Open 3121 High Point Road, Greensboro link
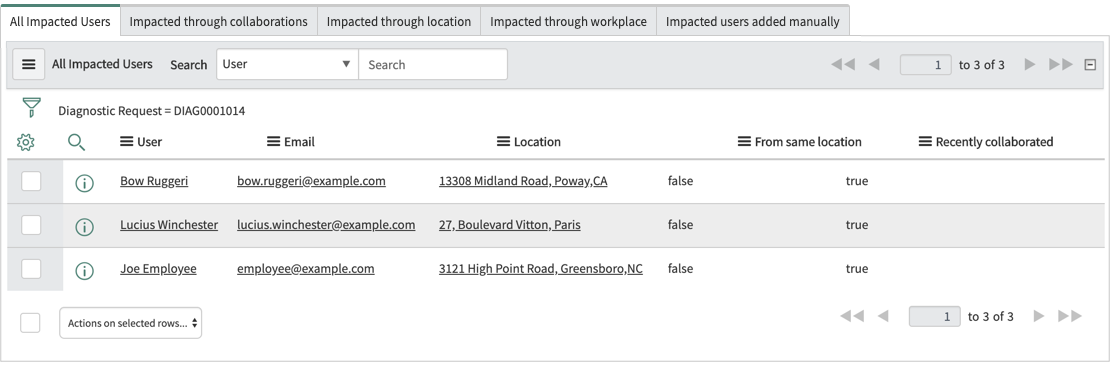Viewport: 1110px width, 366px height. point(541,269)
